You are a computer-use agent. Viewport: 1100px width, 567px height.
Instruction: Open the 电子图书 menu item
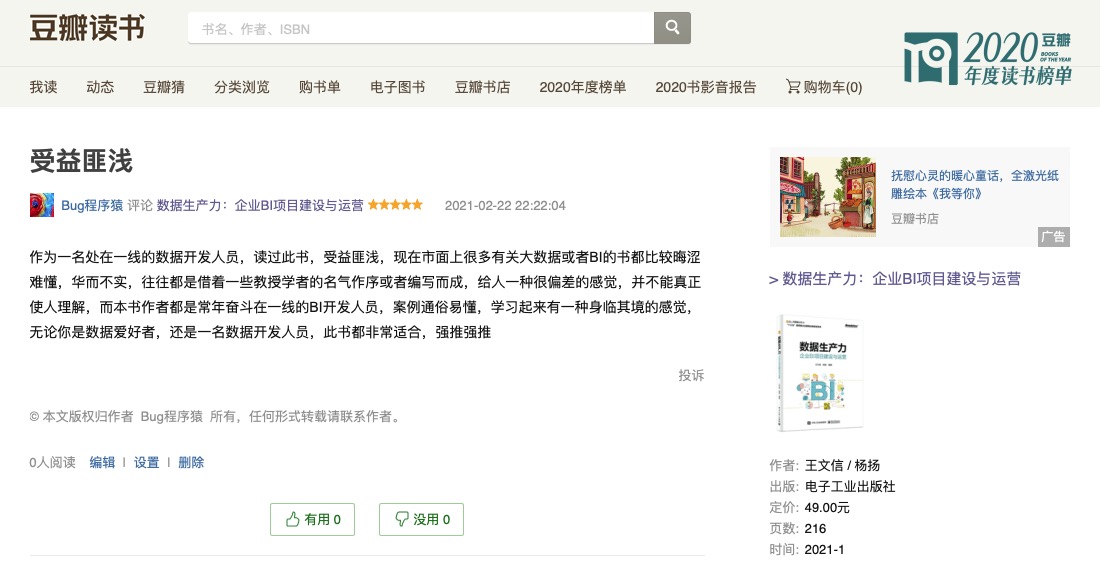click(x=398, y=87)
